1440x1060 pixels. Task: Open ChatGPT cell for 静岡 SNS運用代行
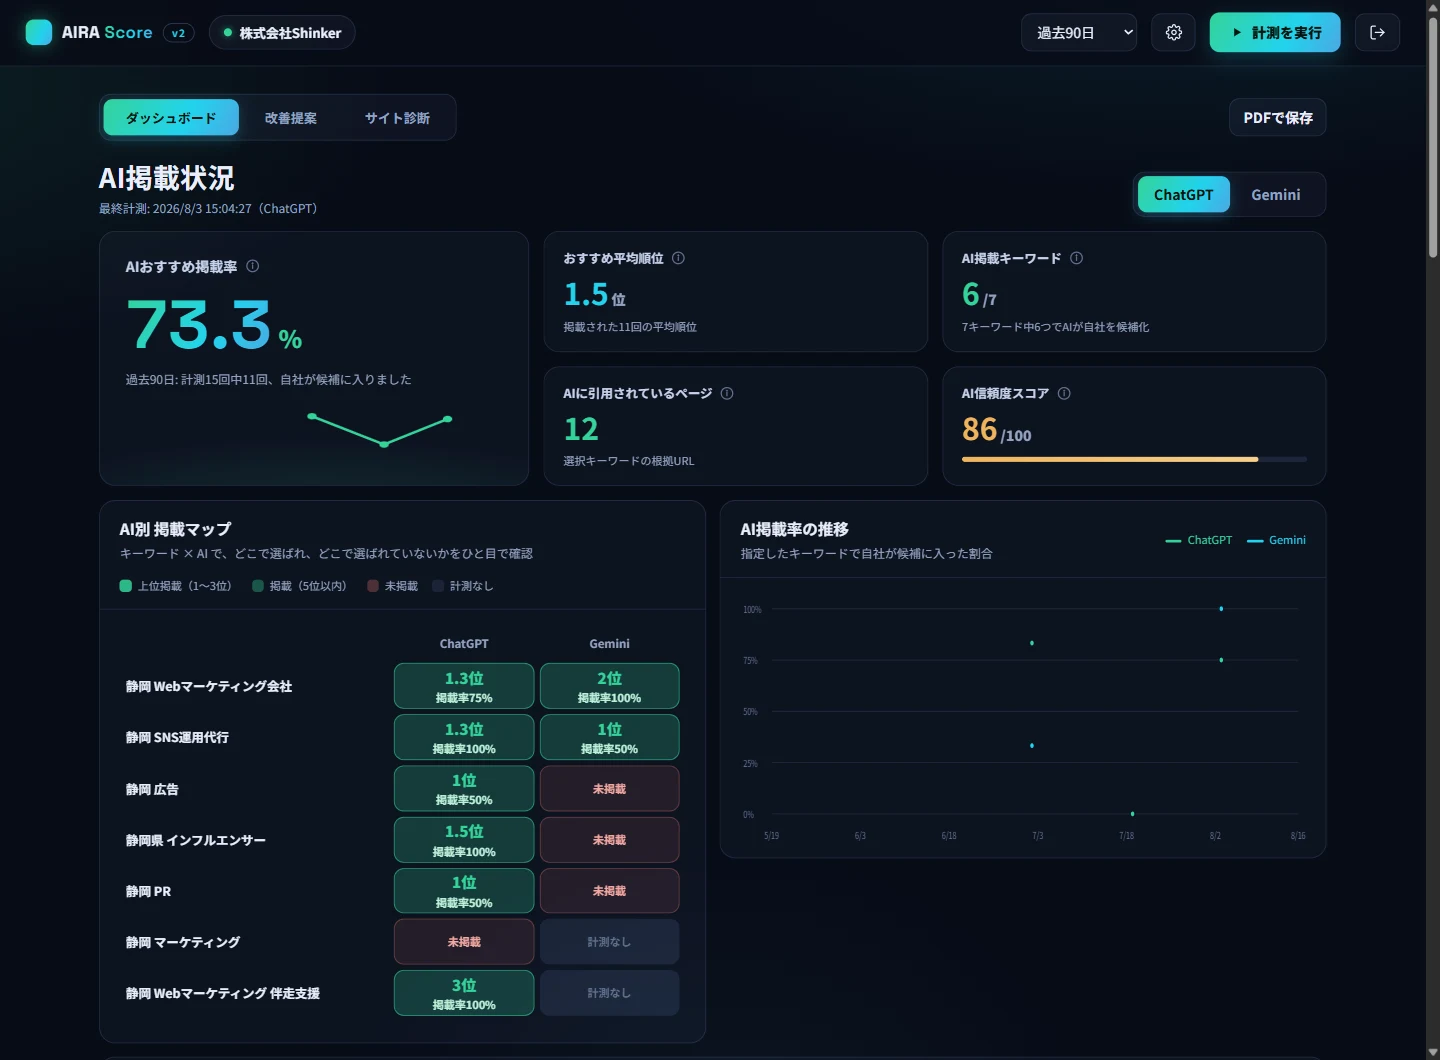(x=464, y=738)
